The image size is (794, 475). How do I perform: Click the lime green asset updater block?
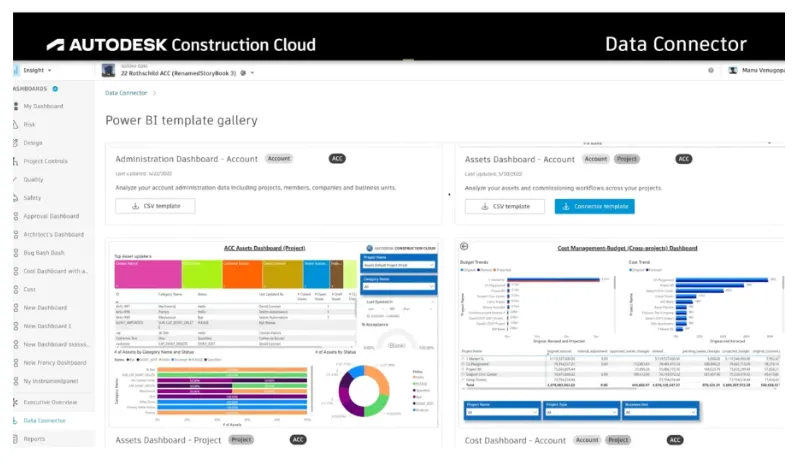point(202,274)
